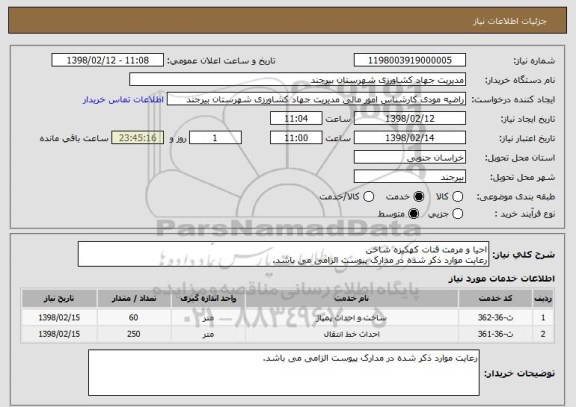The image size is (576, 407).
Task: Click the نام خدمت column header
Action: 352,298
